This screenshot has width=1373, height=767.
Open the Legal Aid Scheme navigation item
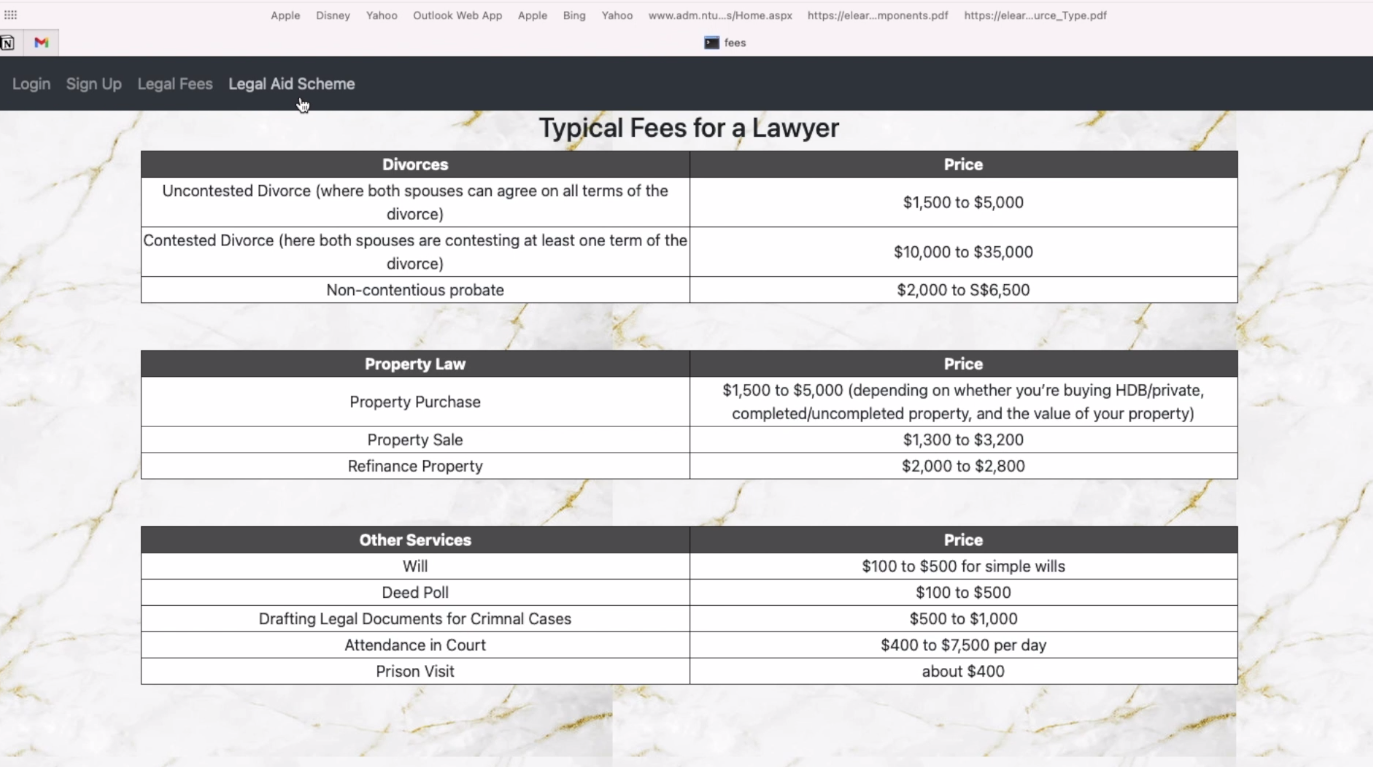click(291, 84)
